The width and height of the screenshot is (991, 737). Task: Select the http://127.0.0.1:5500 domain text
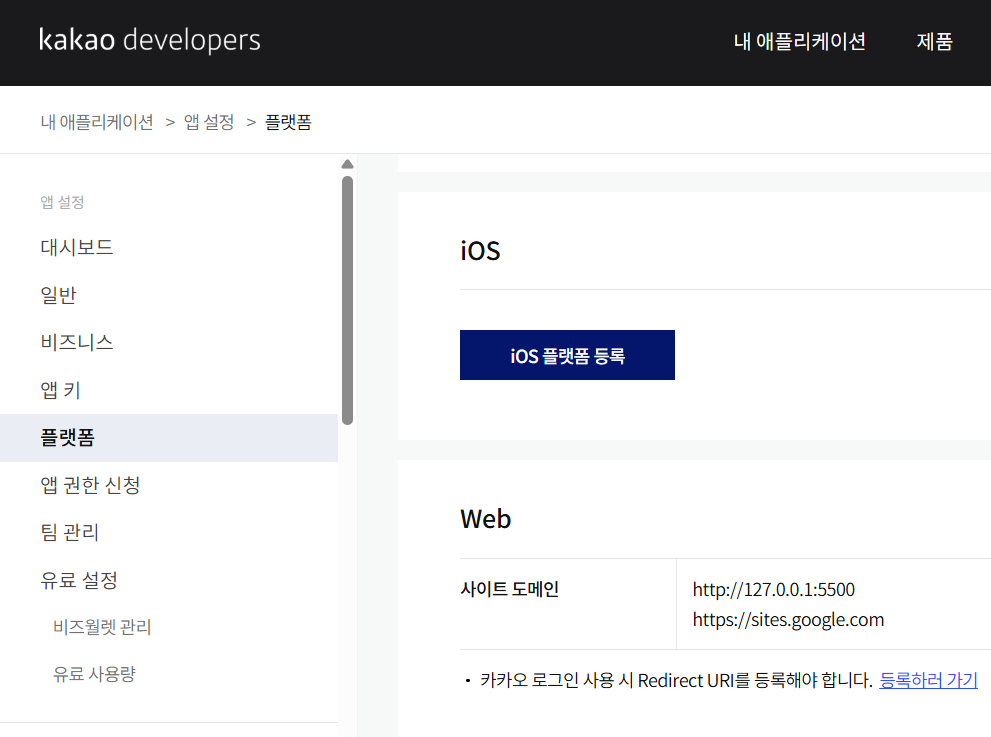(774, 590)
